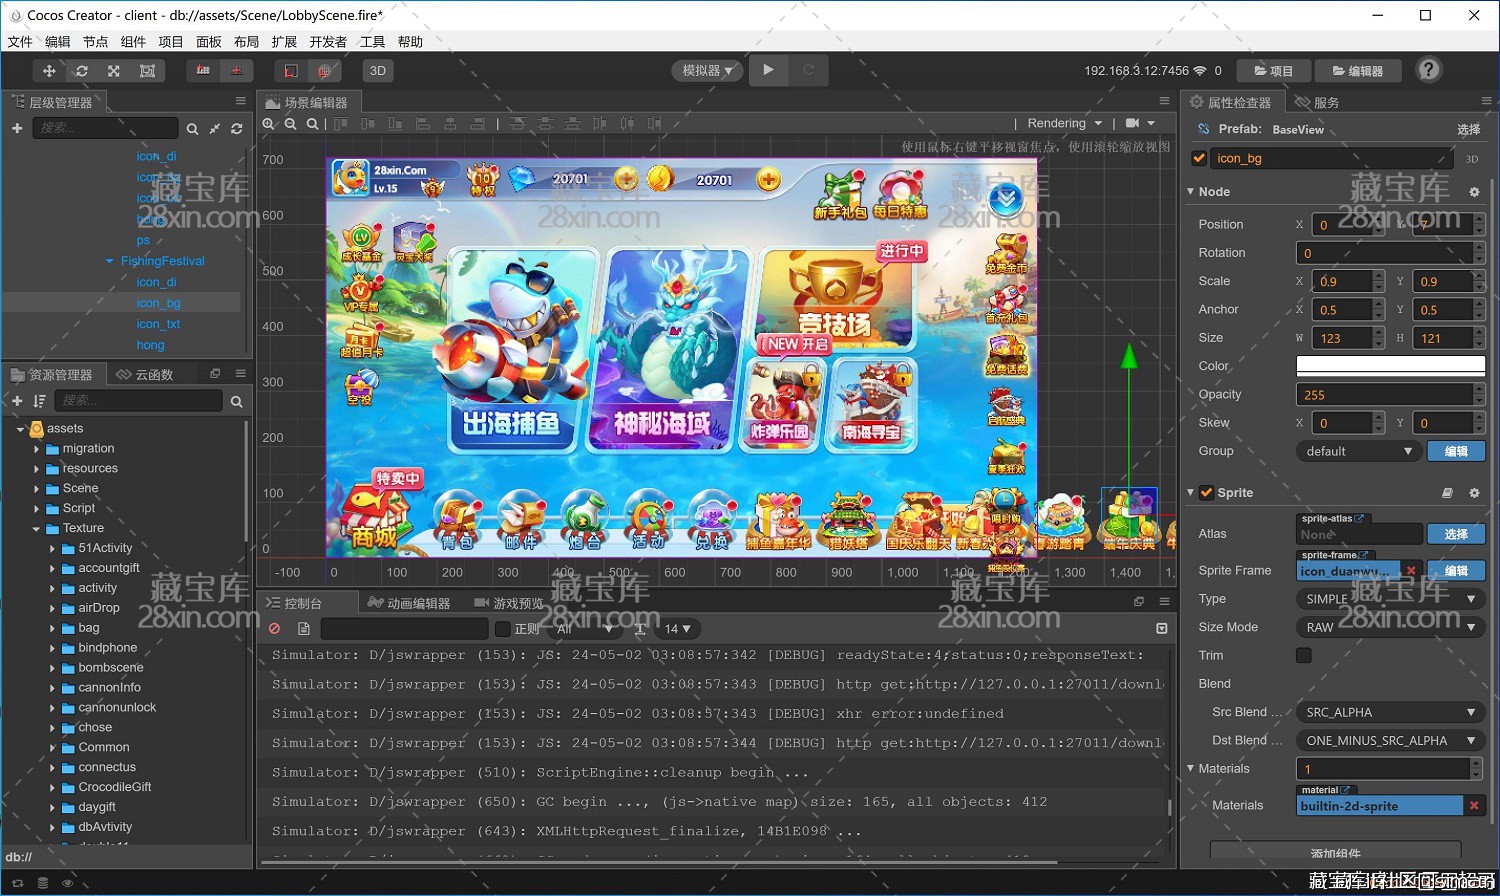Toggle pivot/center handle position mode
This screenshot has height=896, width=1500.
tap(203, 71)
